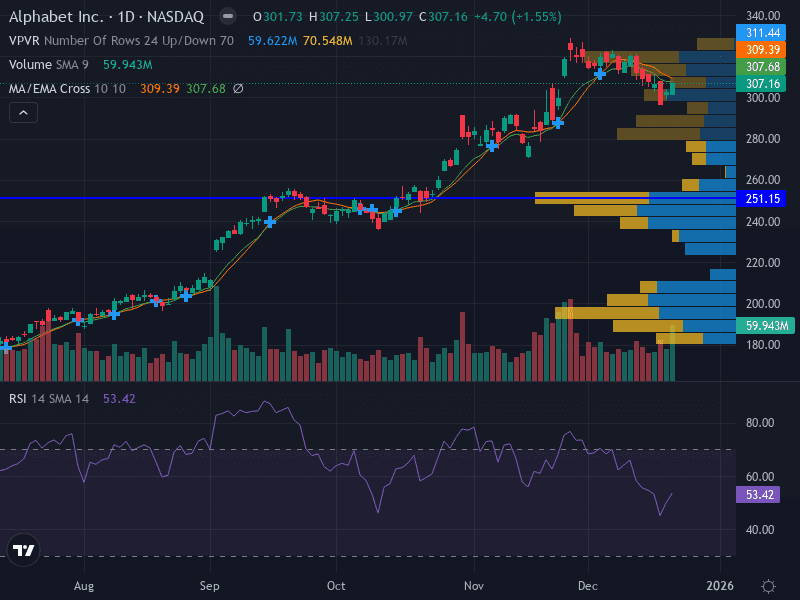Click the empty-set symbol after 307.68
Image resolution: width=800 pixels, height=600 pixels.
[x=238, y=89]
